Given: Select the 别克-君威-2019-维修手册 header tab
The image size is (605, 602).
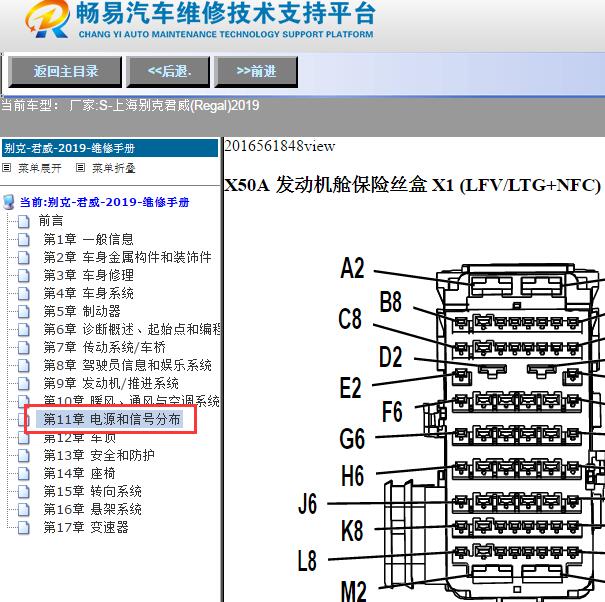Looking at the screenshot, I should (x=110, y=148).
